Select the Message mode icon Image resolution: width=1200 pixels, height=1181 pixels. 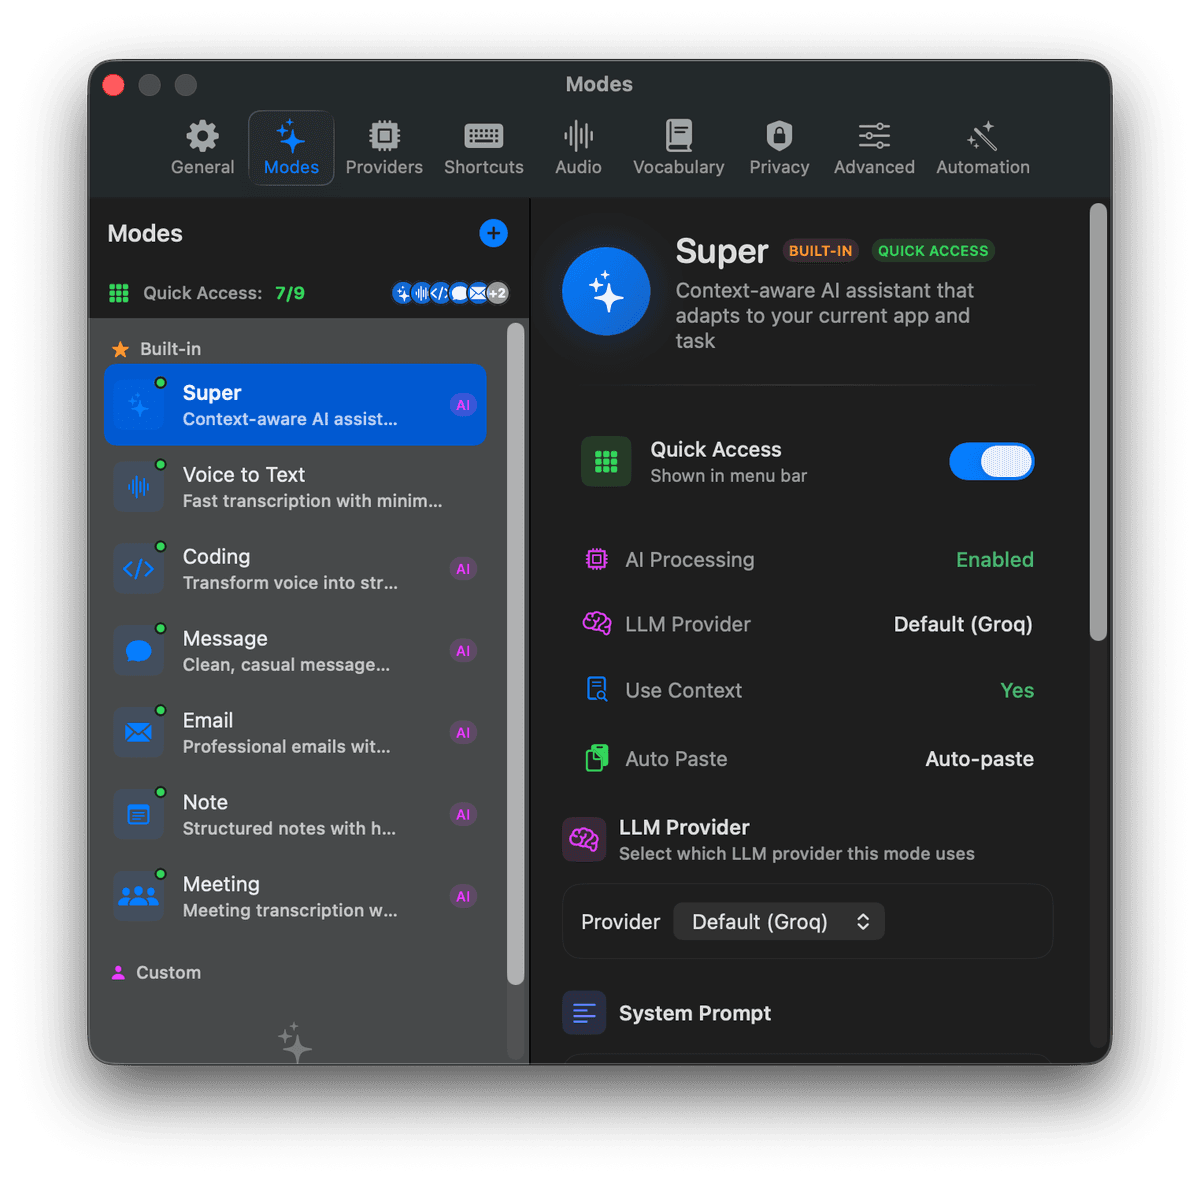coord(139,650)
